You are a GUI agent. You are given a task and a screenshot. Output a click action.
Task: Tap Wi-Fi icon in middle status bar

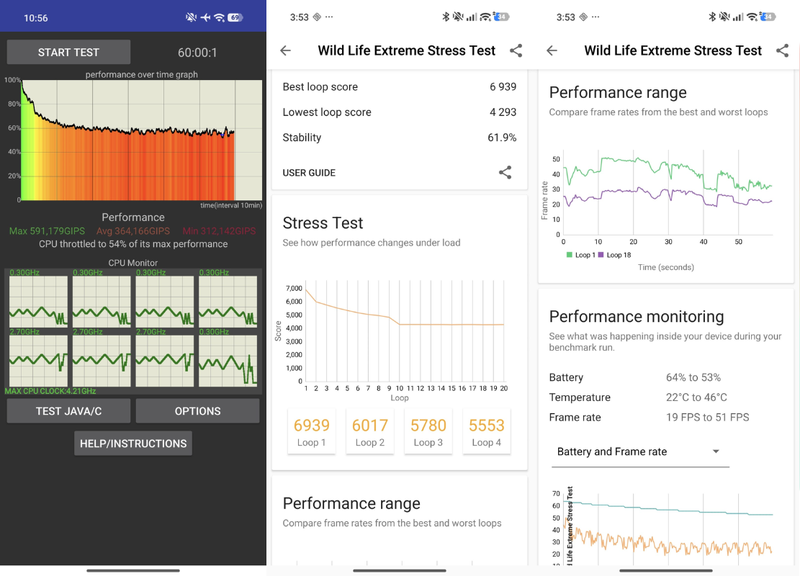click(x=485, y=17)
